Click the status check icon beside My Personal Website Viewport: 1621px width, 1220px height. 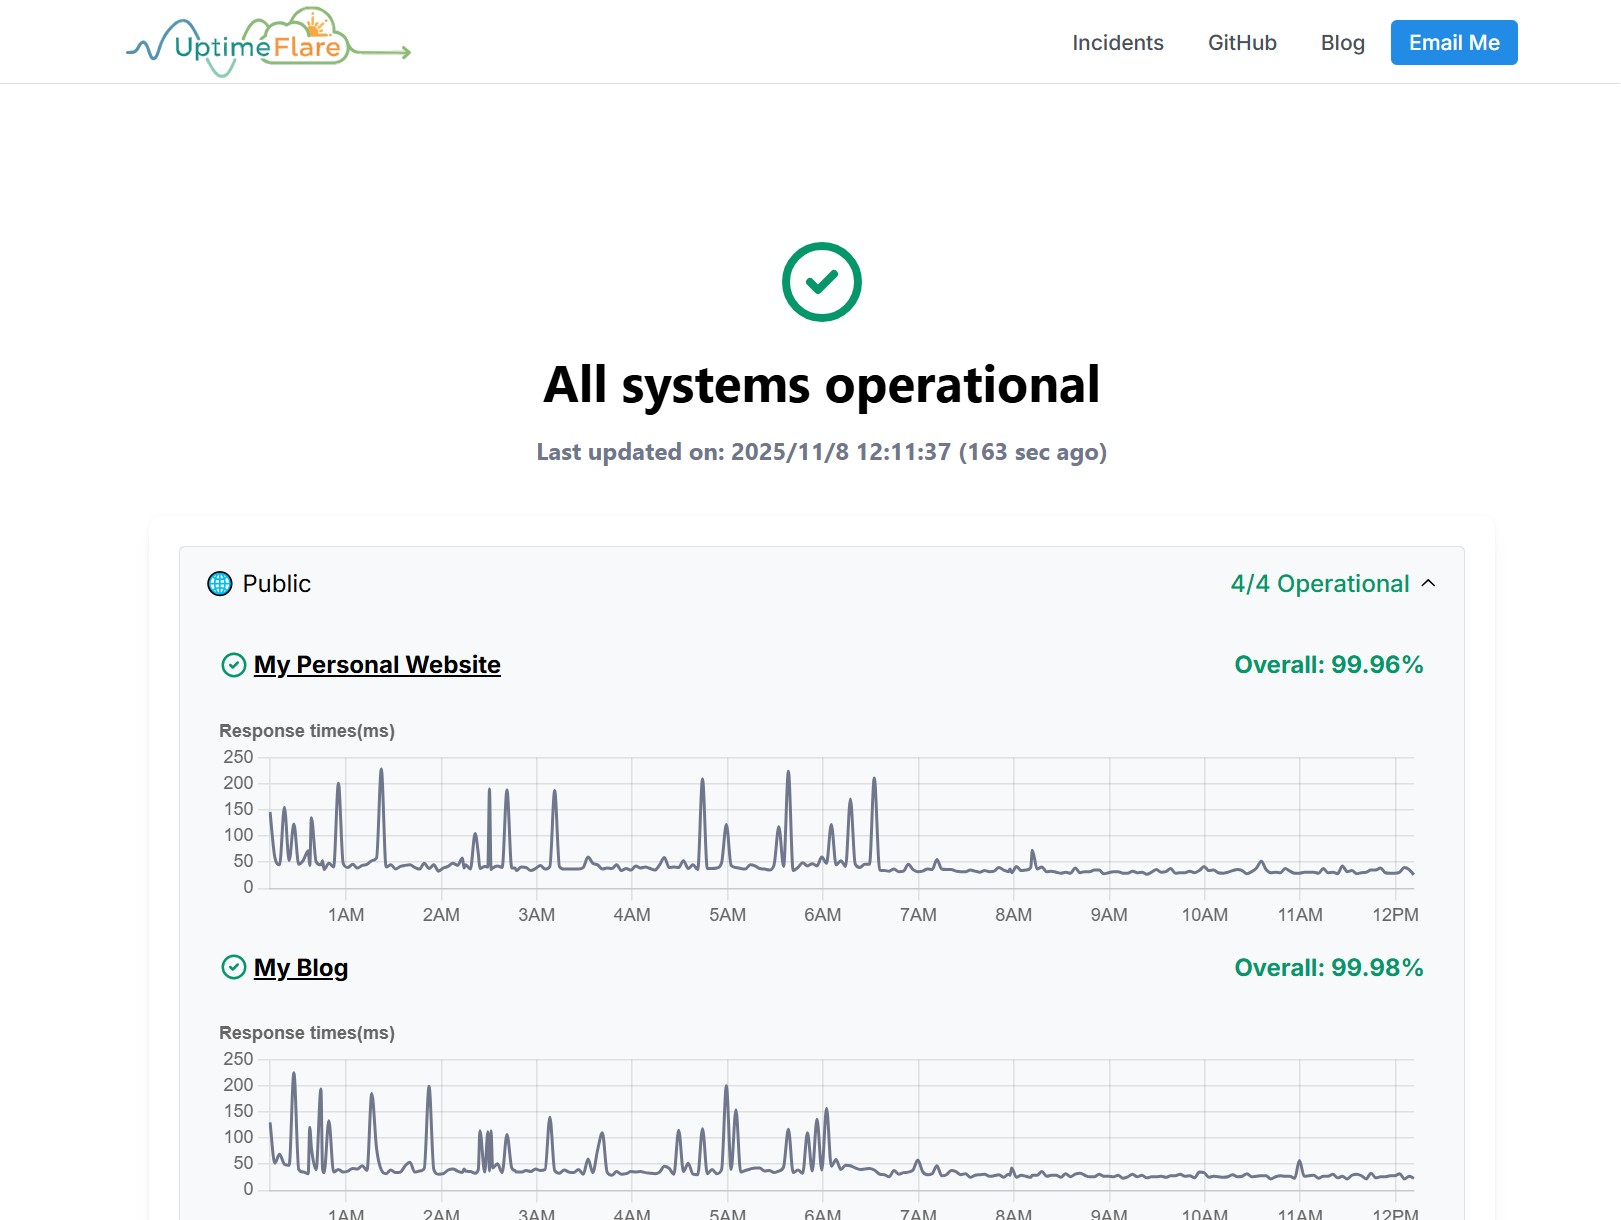pos(233,665)
